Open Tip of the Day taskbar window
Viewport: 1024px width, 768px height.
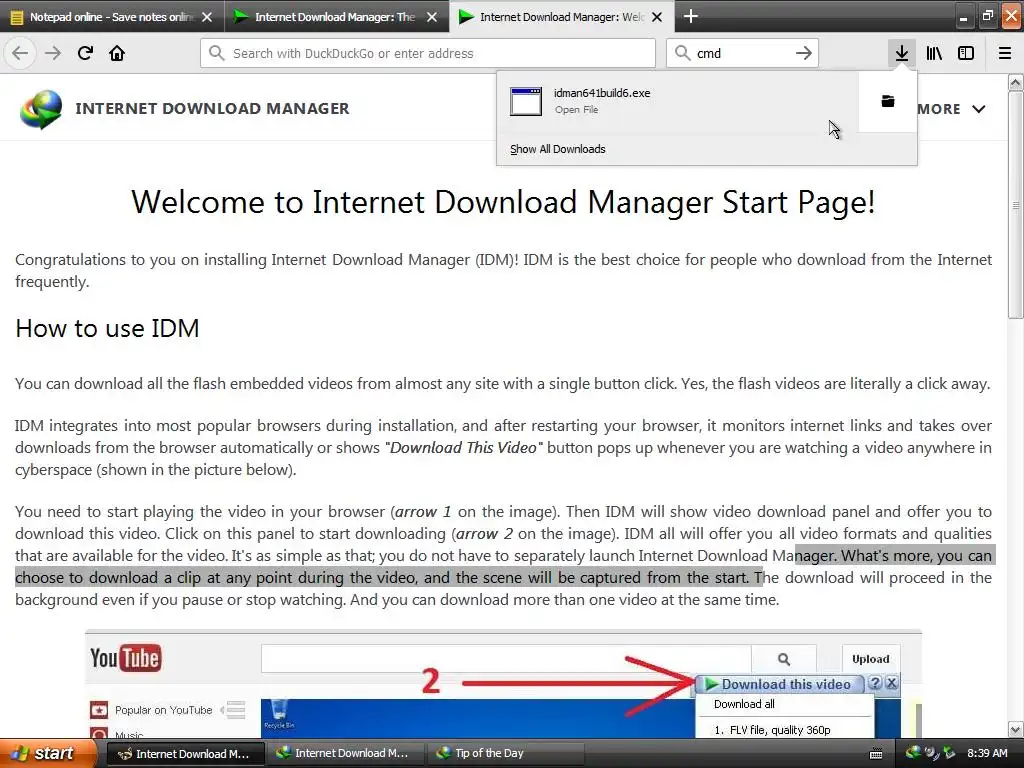click(505, 754)
